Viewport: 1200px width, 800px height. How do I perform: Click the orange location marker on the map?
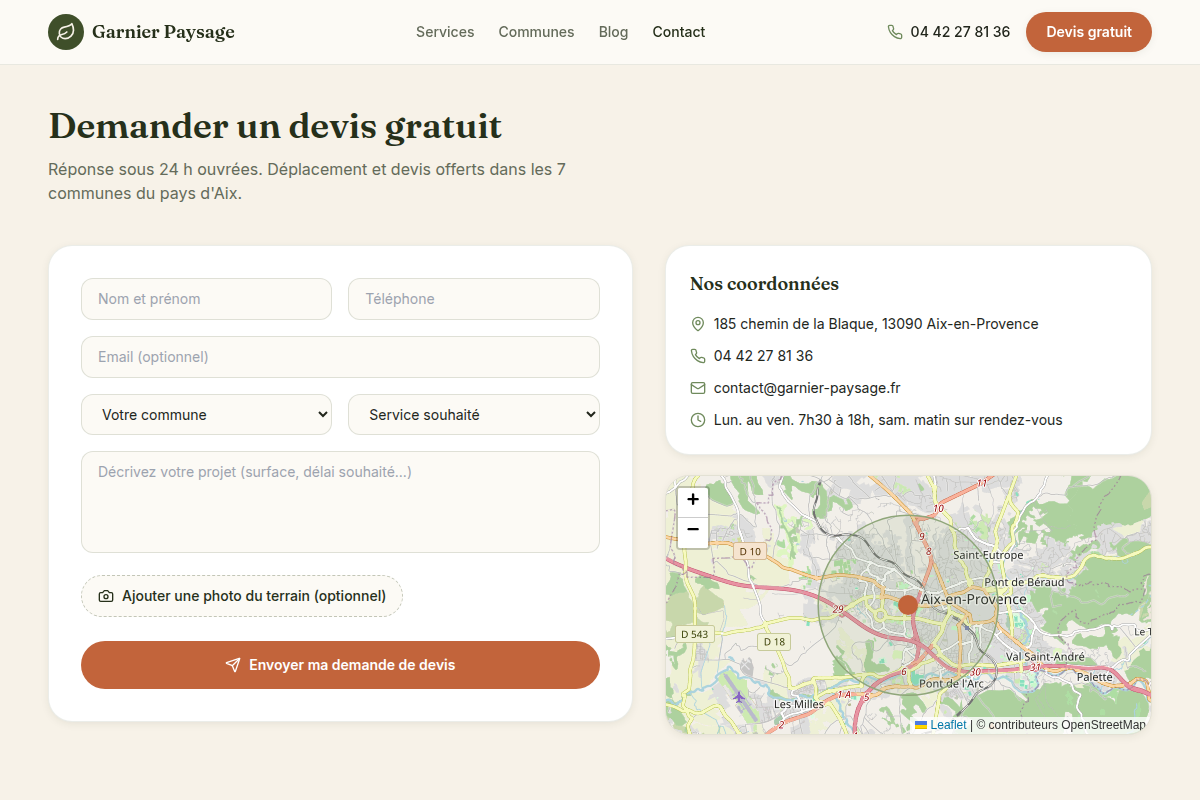[908, 604]
